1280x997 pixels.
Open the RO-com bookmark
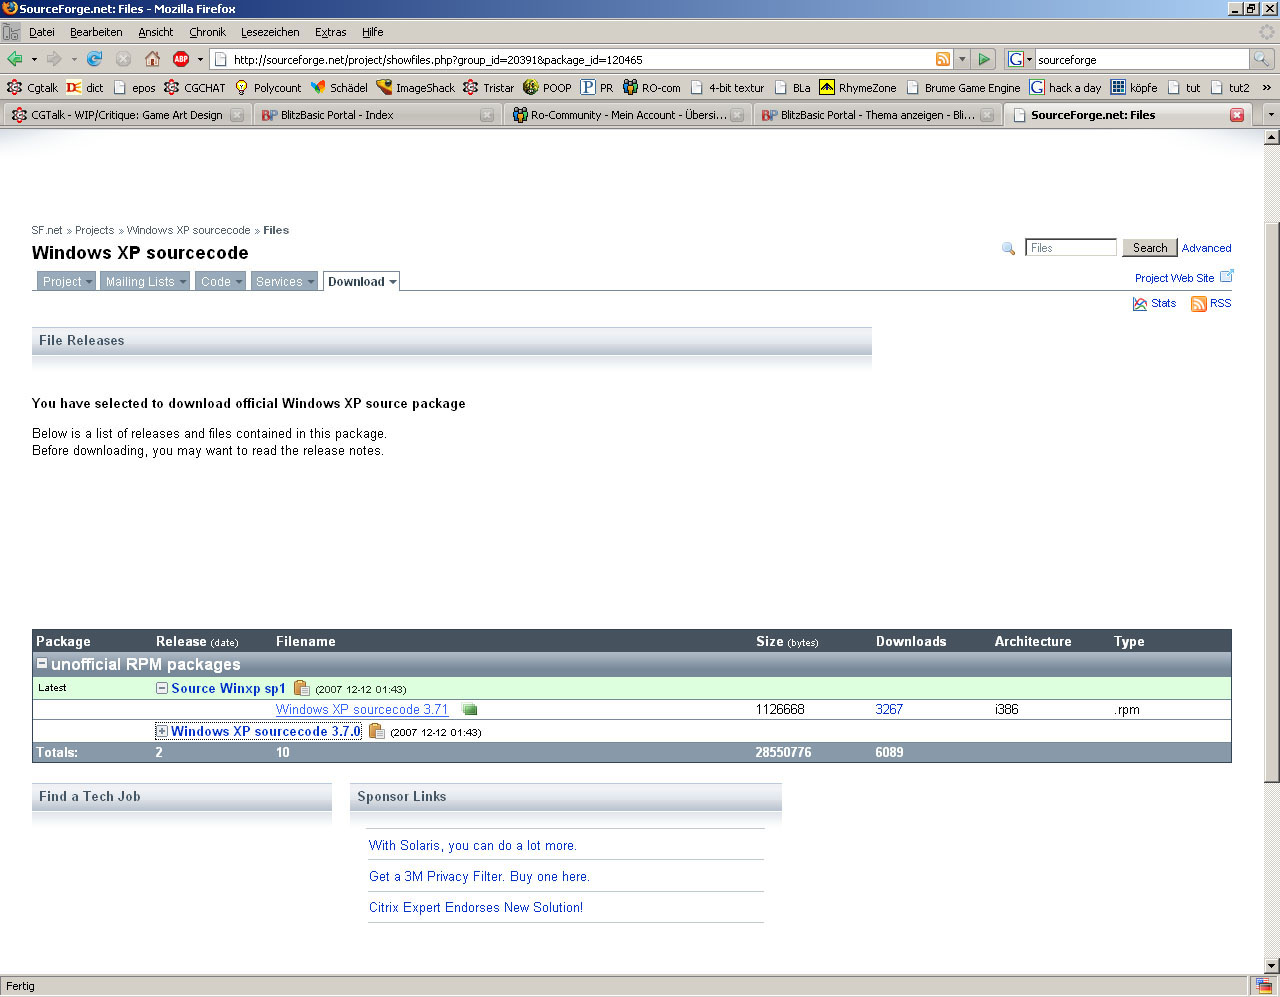pos(651,88)
